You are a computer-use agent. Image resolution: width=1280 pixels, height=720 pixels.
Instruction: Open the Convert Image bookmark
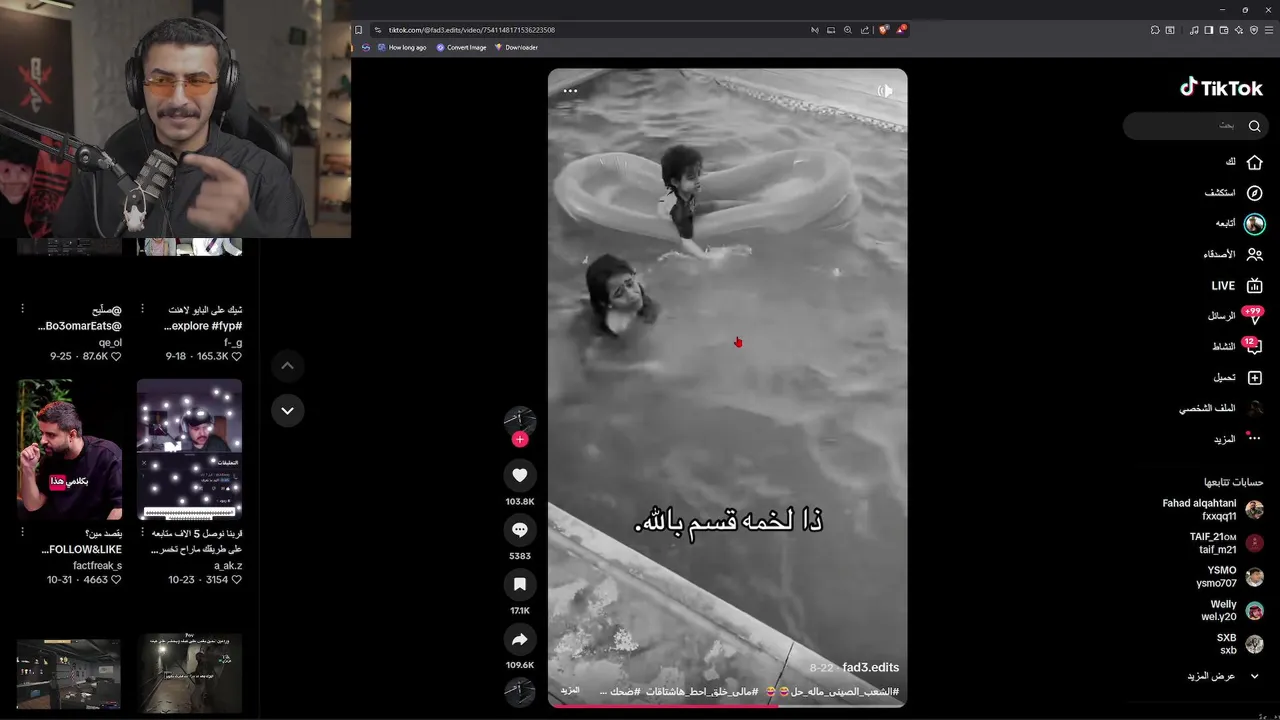click(x=461, y=47)
